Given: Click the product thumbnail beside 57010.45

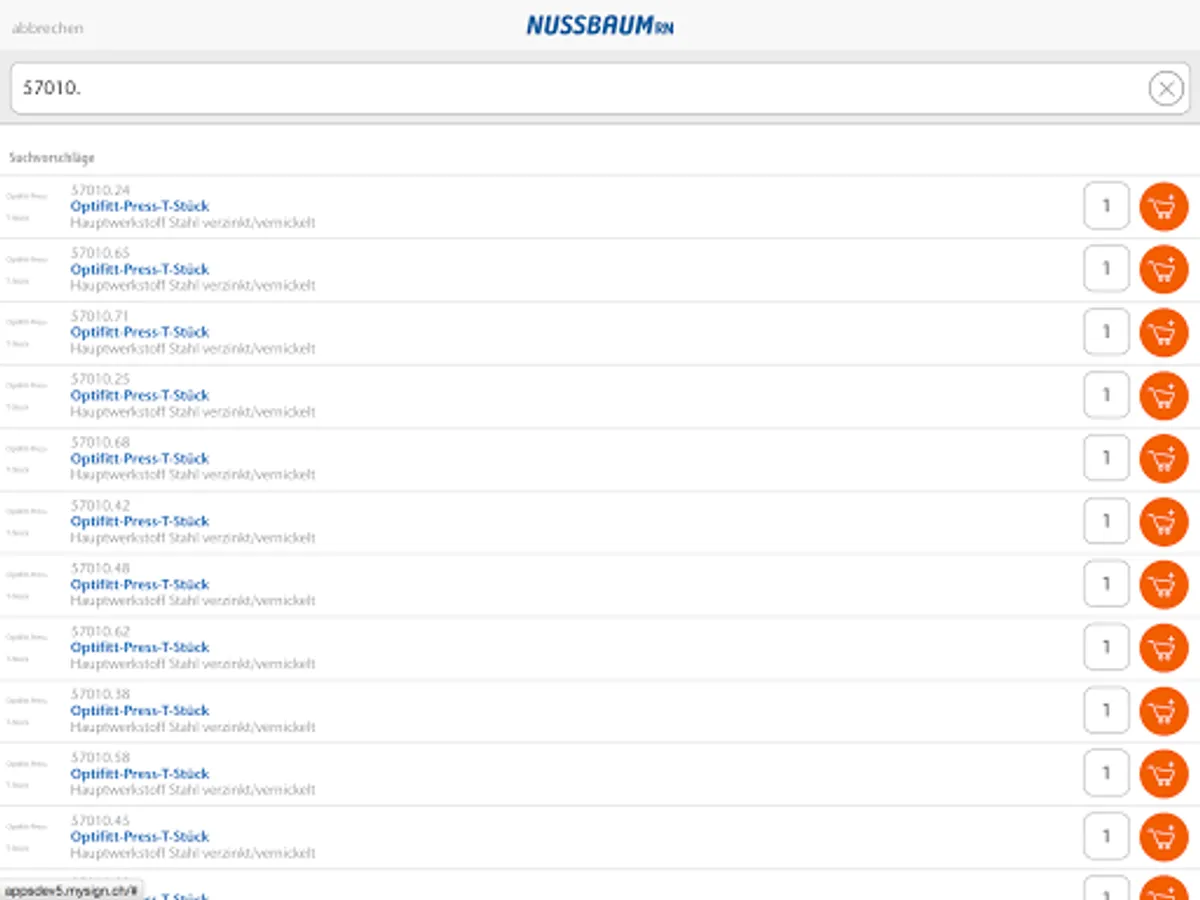Looking at the screenshot, I should click(26, 837).
